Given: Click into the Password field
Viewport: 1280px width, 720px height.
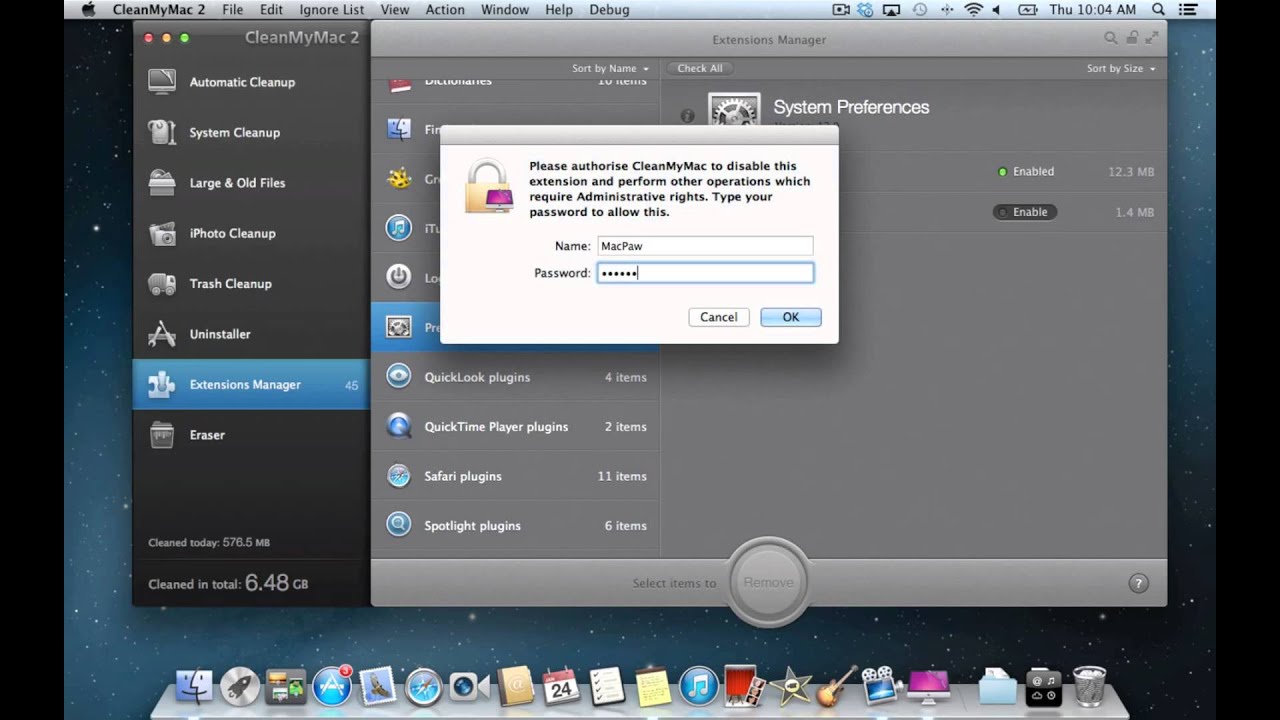Looking at the screenshot, I should tap(705, 273).
